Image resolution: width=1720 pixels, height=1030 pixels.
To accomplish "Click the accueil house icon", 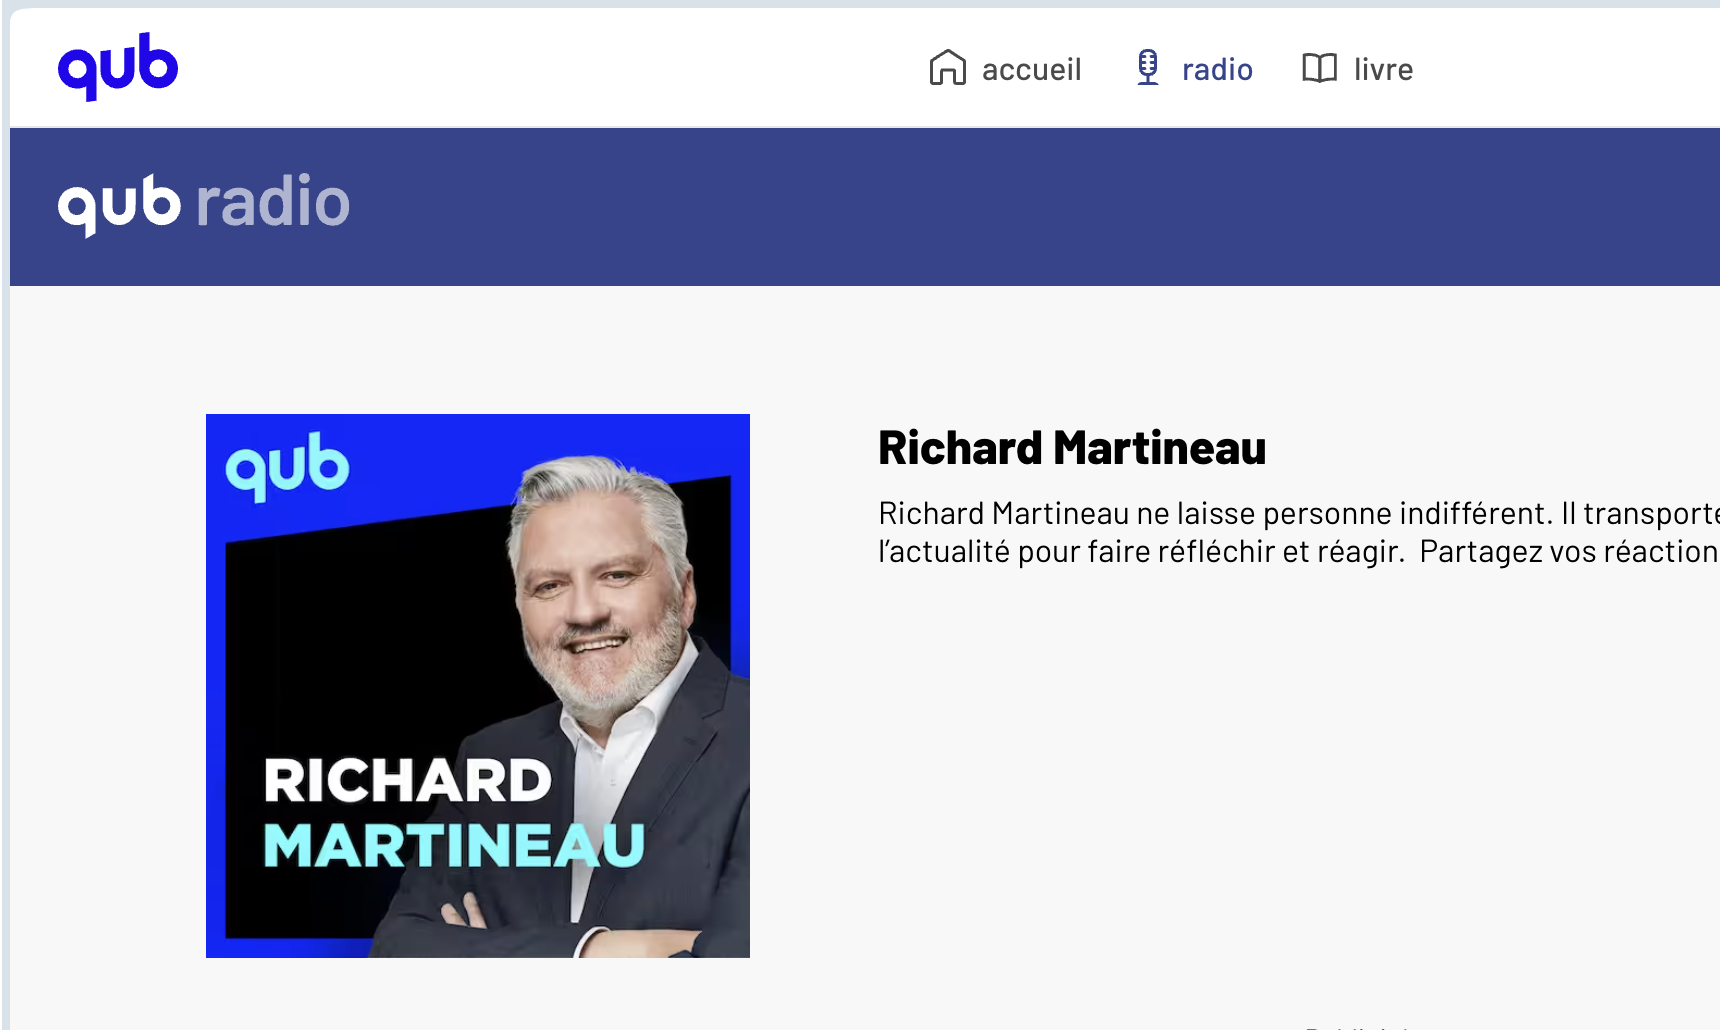I will (947, 68).
